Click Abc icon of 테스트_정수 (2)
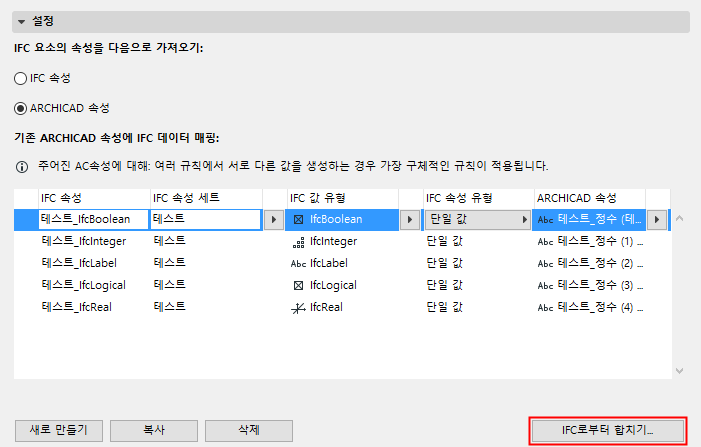The height and width of the screenshot is (447, 701). (x=545, y=264)
